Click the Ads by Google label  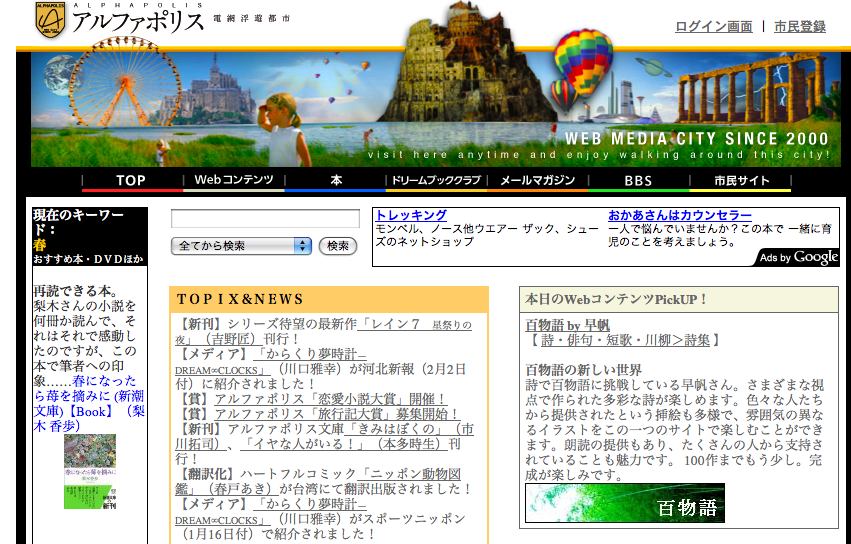798,257
